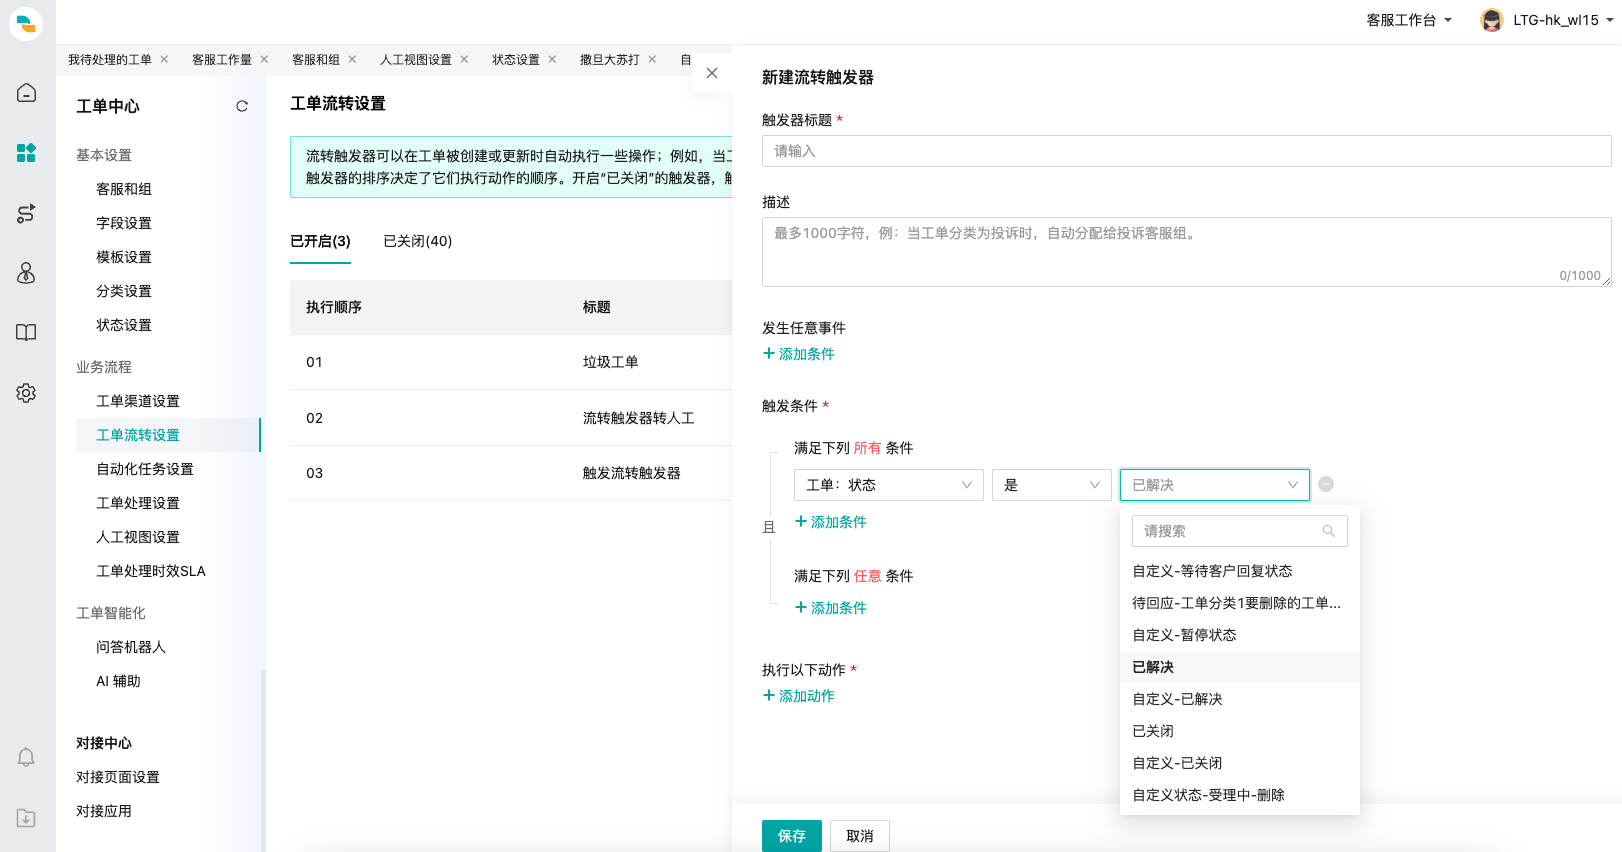Open 工单处理时效SLA in sidebar menu

151,571
